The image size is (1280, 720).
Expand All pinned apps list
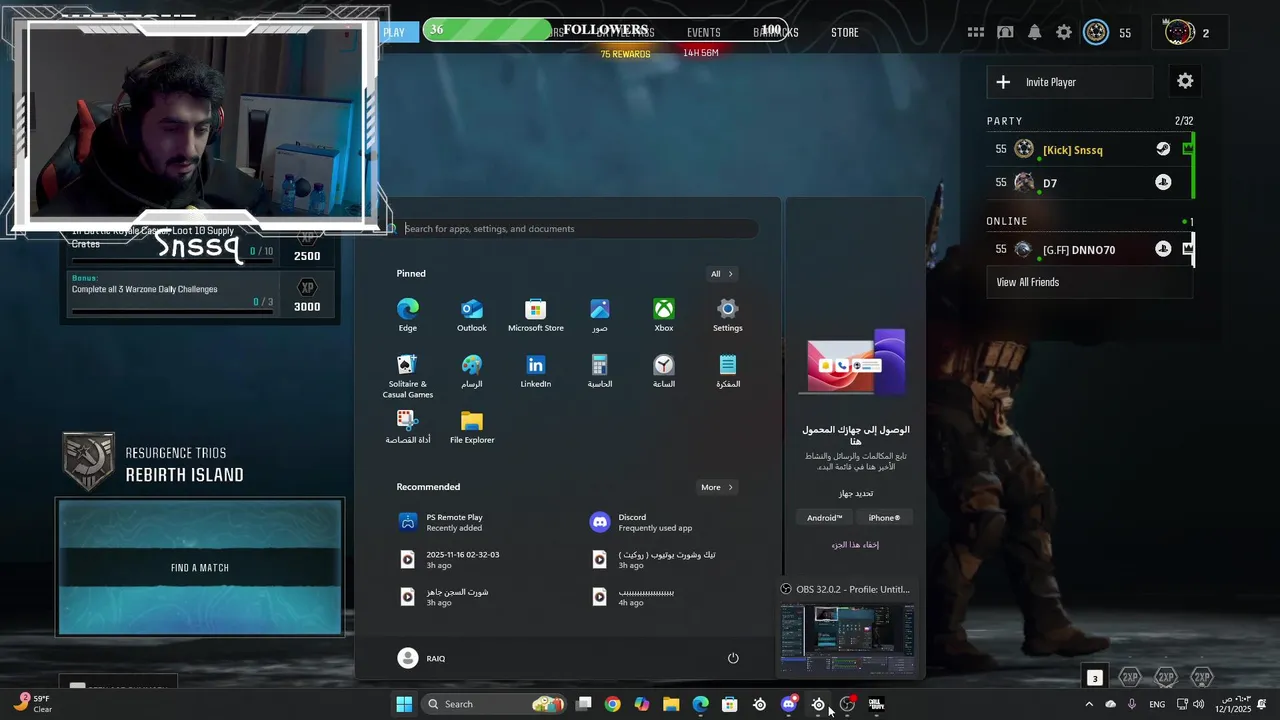pyautogui.click(x=721, y=273)
